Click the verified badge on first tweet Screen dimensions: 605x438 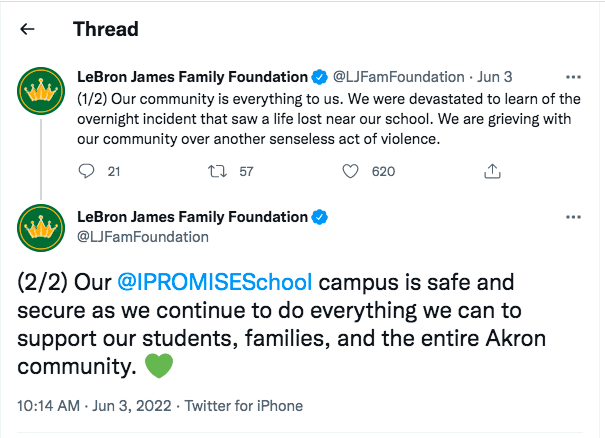tap(319, 77)
